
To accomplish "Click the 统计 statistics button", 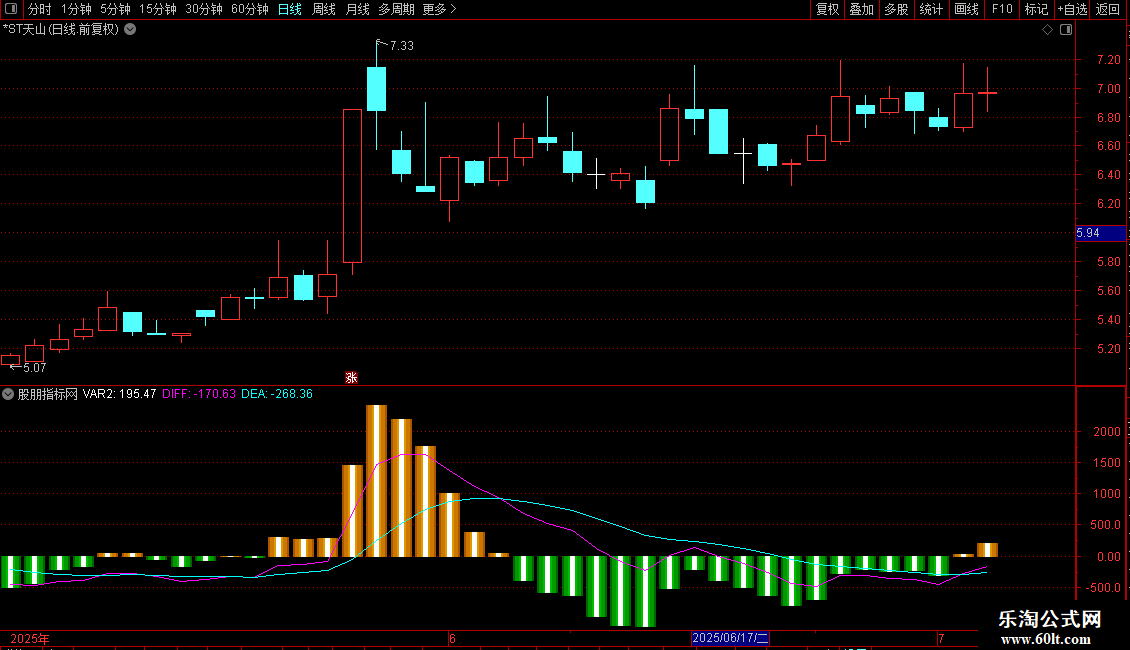I will [931, 9].
